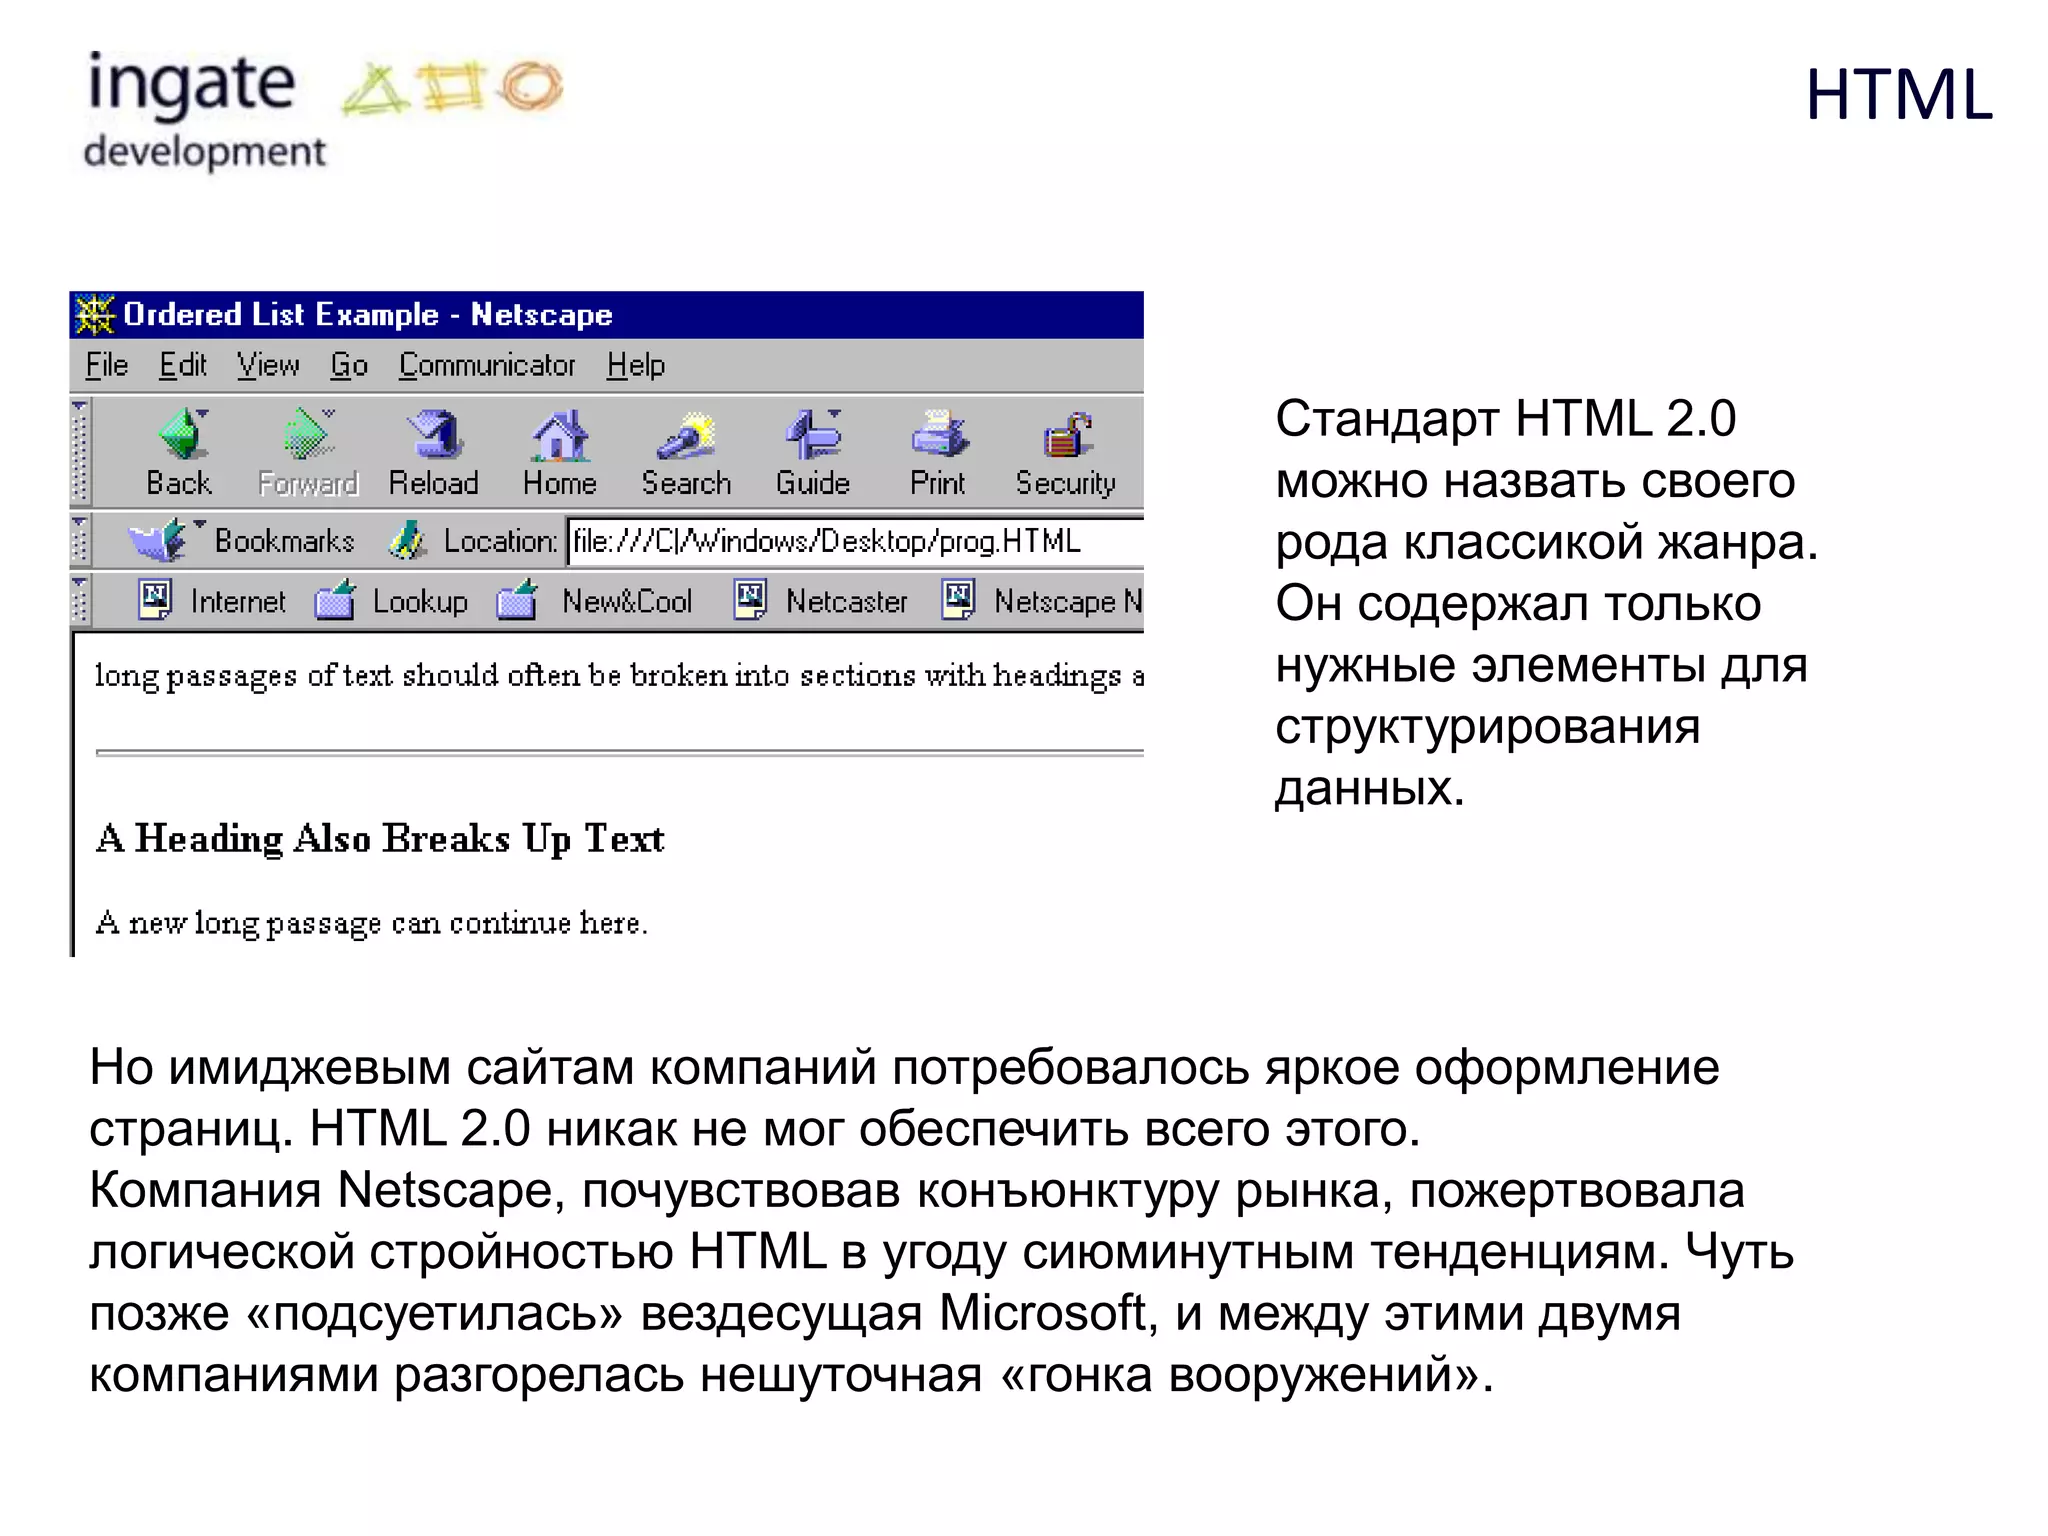Open the File menu
This screenshot has width=2048, height=1536.
107,366
